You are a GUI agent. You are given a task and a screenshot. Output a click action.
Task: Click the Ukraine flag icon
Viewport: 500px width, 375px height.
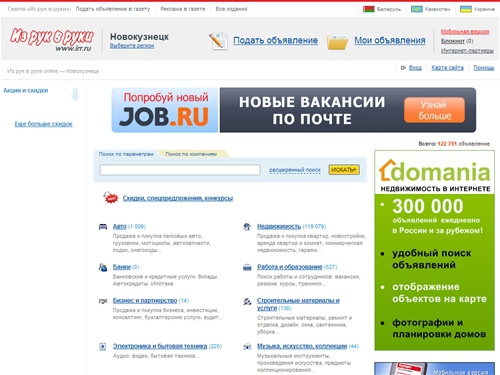click(x=466, y=9)
